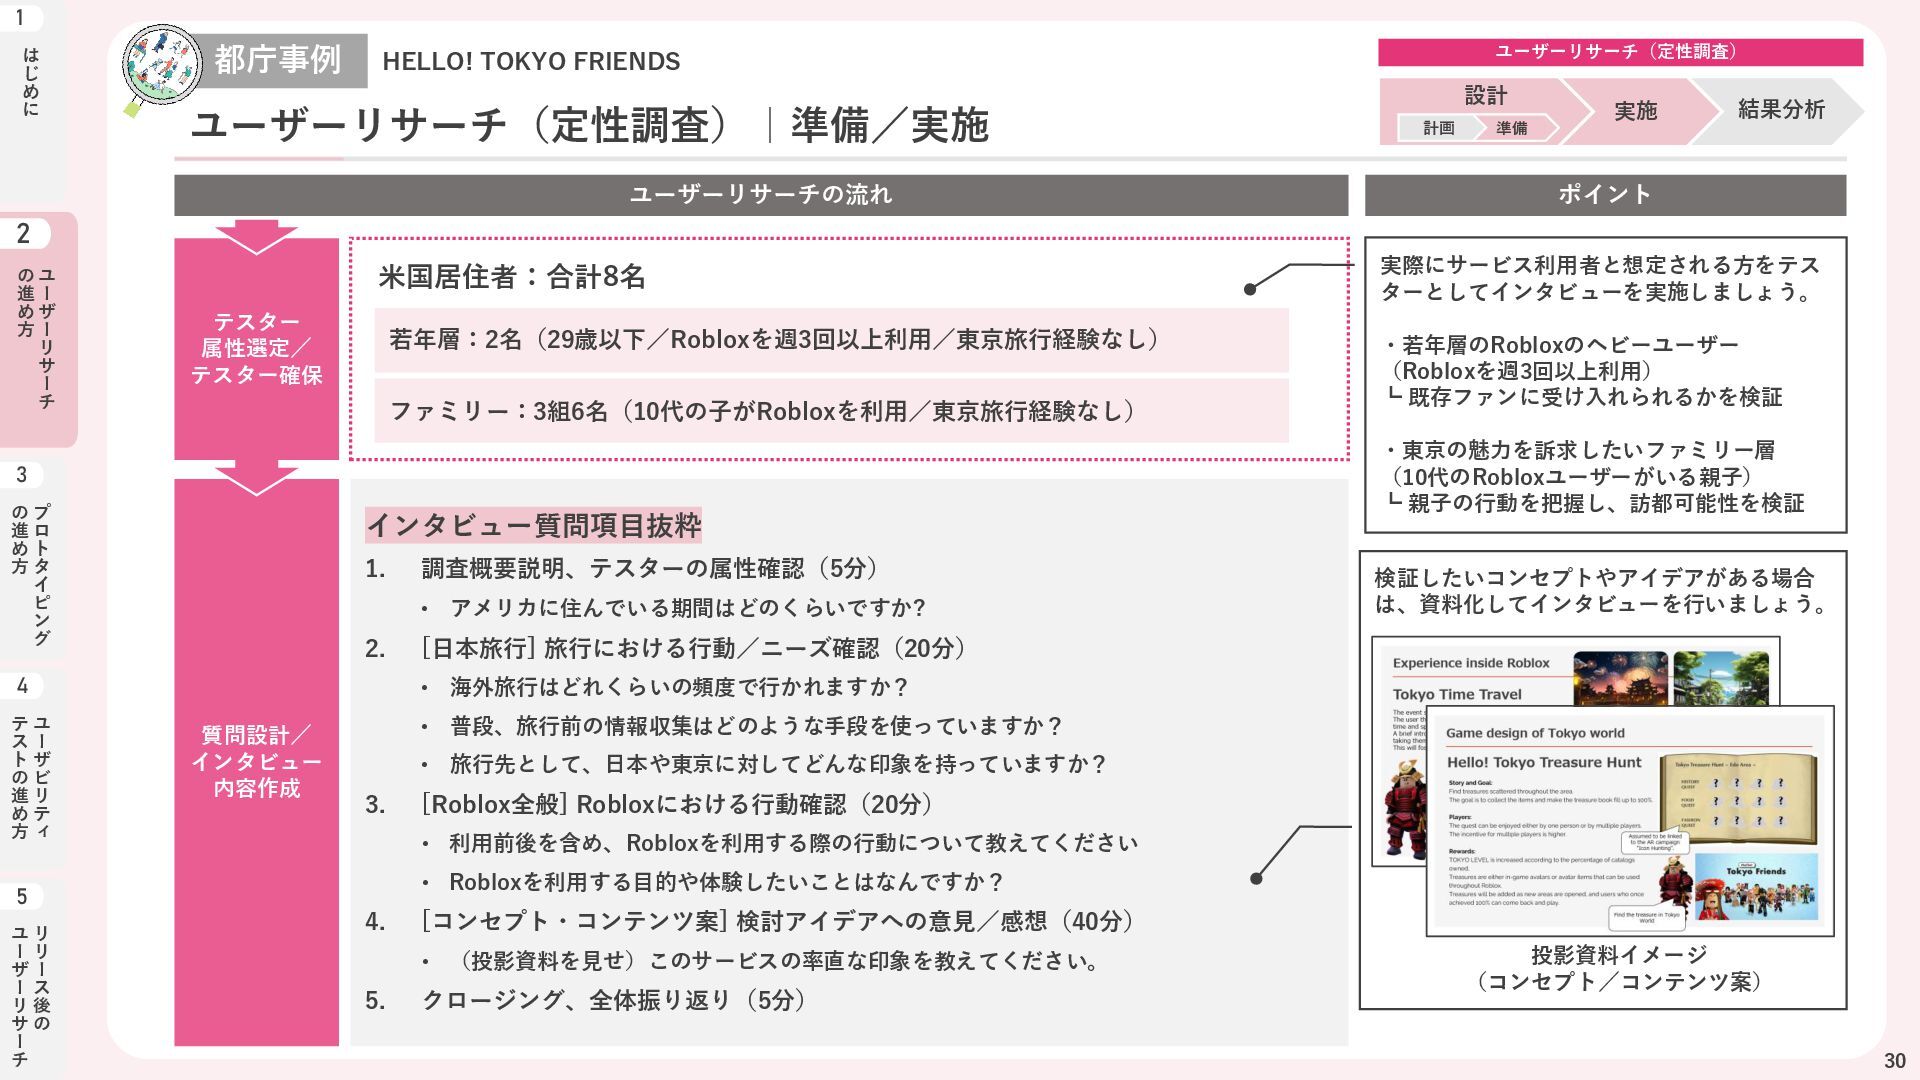Click 旅行先として、日本や東京 bullet
This screenshot has width=1920, height=1080.
click(x=778, y=764)
